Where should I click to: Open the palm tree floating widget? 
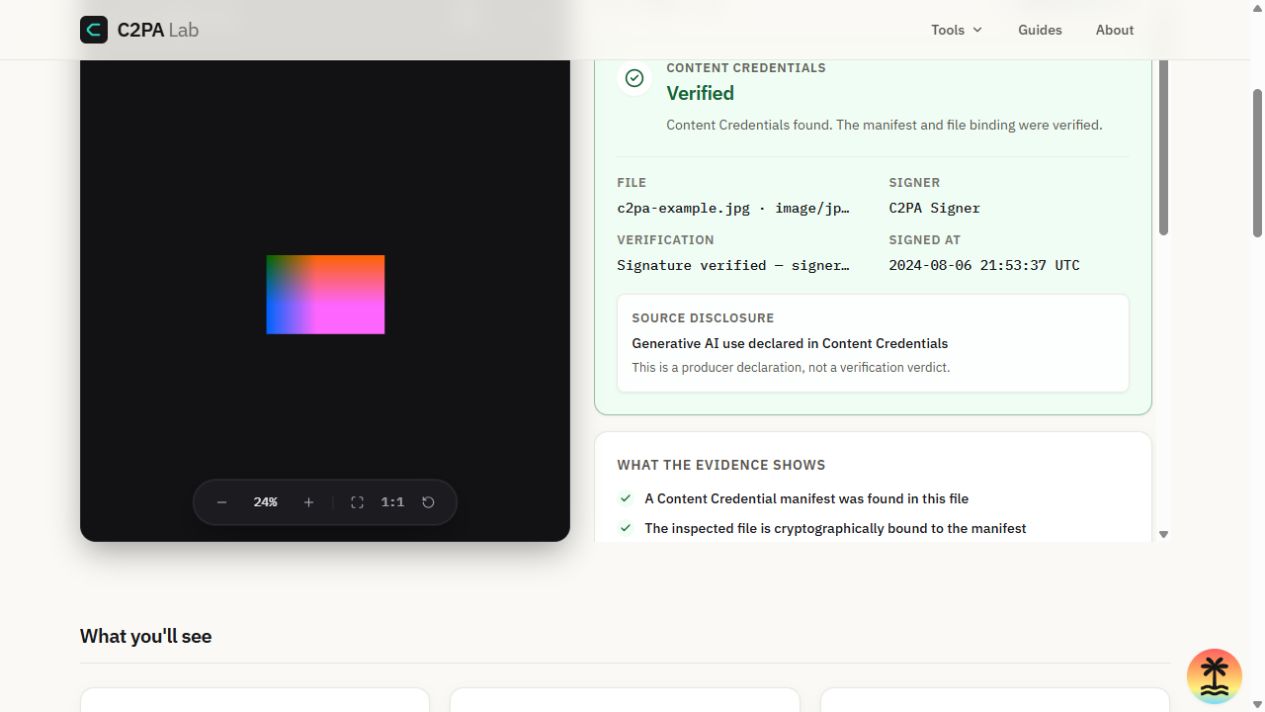1214,676
